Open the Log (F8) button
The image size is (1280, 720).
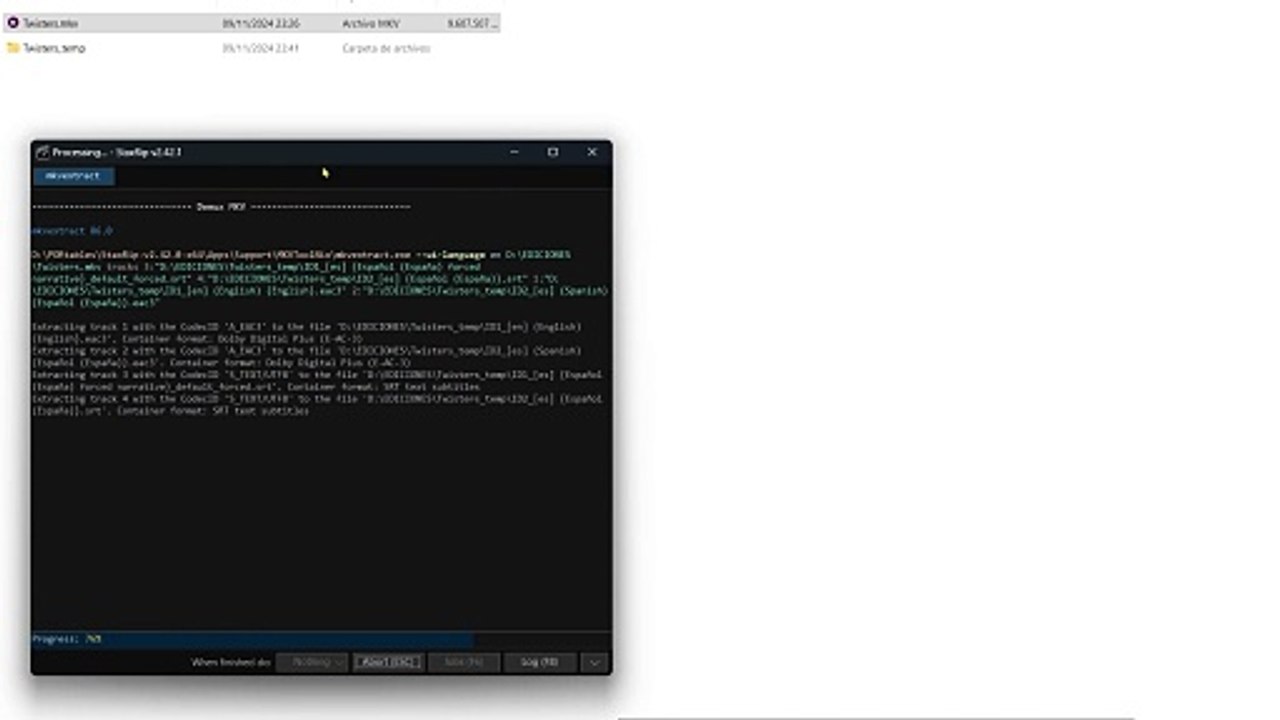tap(540, 662)
